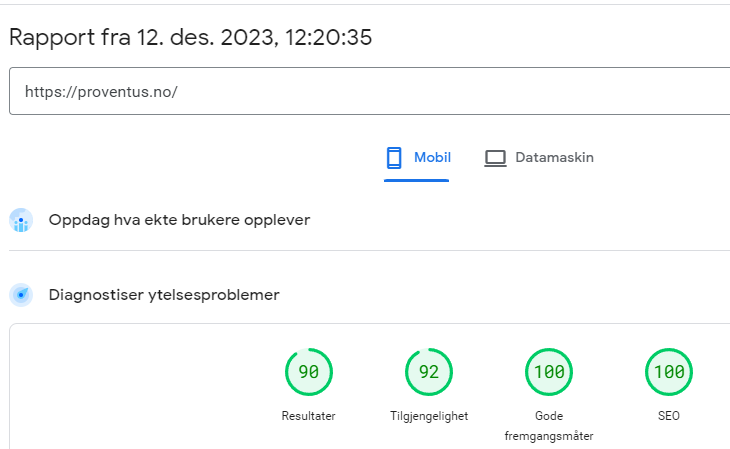730x449 pixels.
Task: Open the SEO score gauge showing 100
Action: pos(669,373)
